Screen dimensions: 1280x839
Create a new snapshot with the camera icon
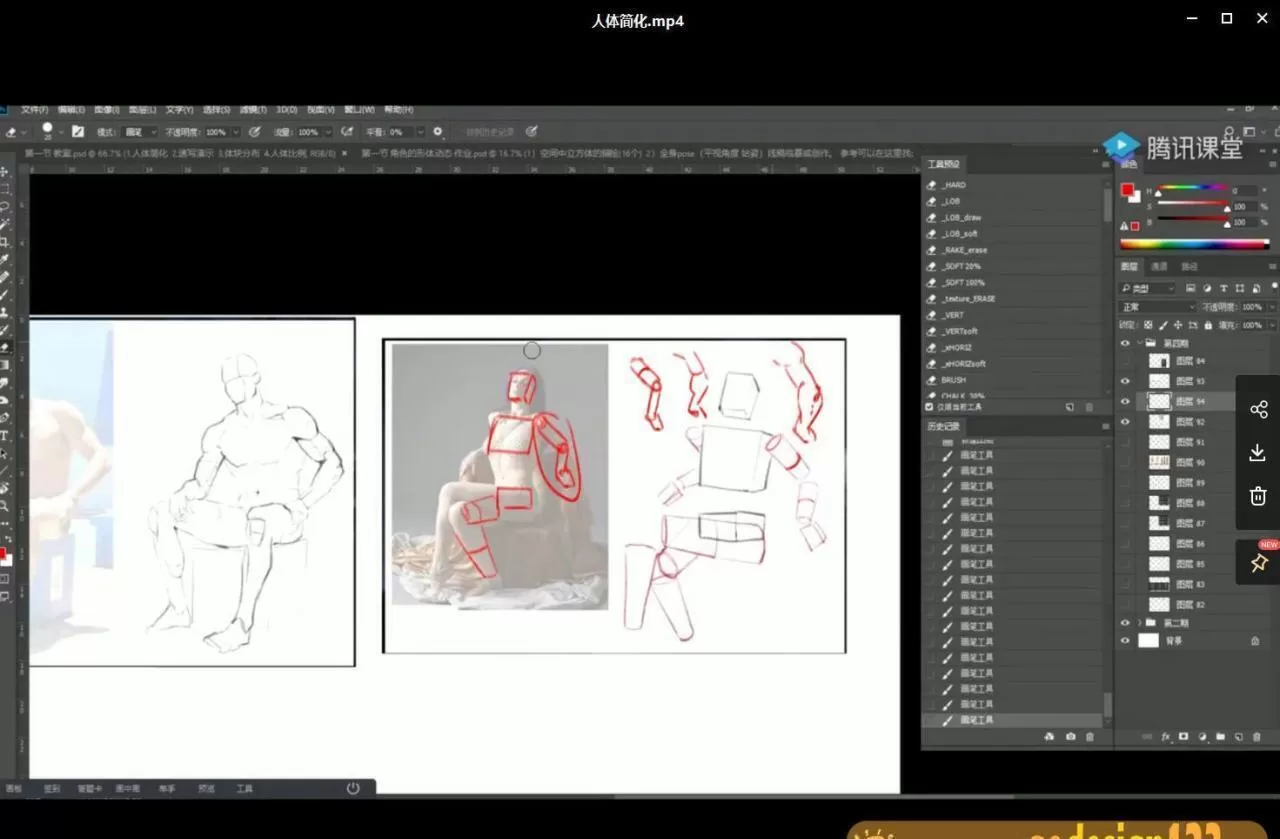click(x=1070, y=737)
